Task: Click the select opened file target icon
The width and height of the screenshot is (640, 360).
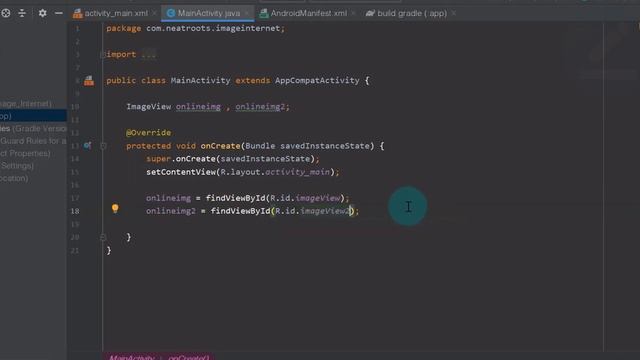Action: pyautogui.click(x=6, y=13)
